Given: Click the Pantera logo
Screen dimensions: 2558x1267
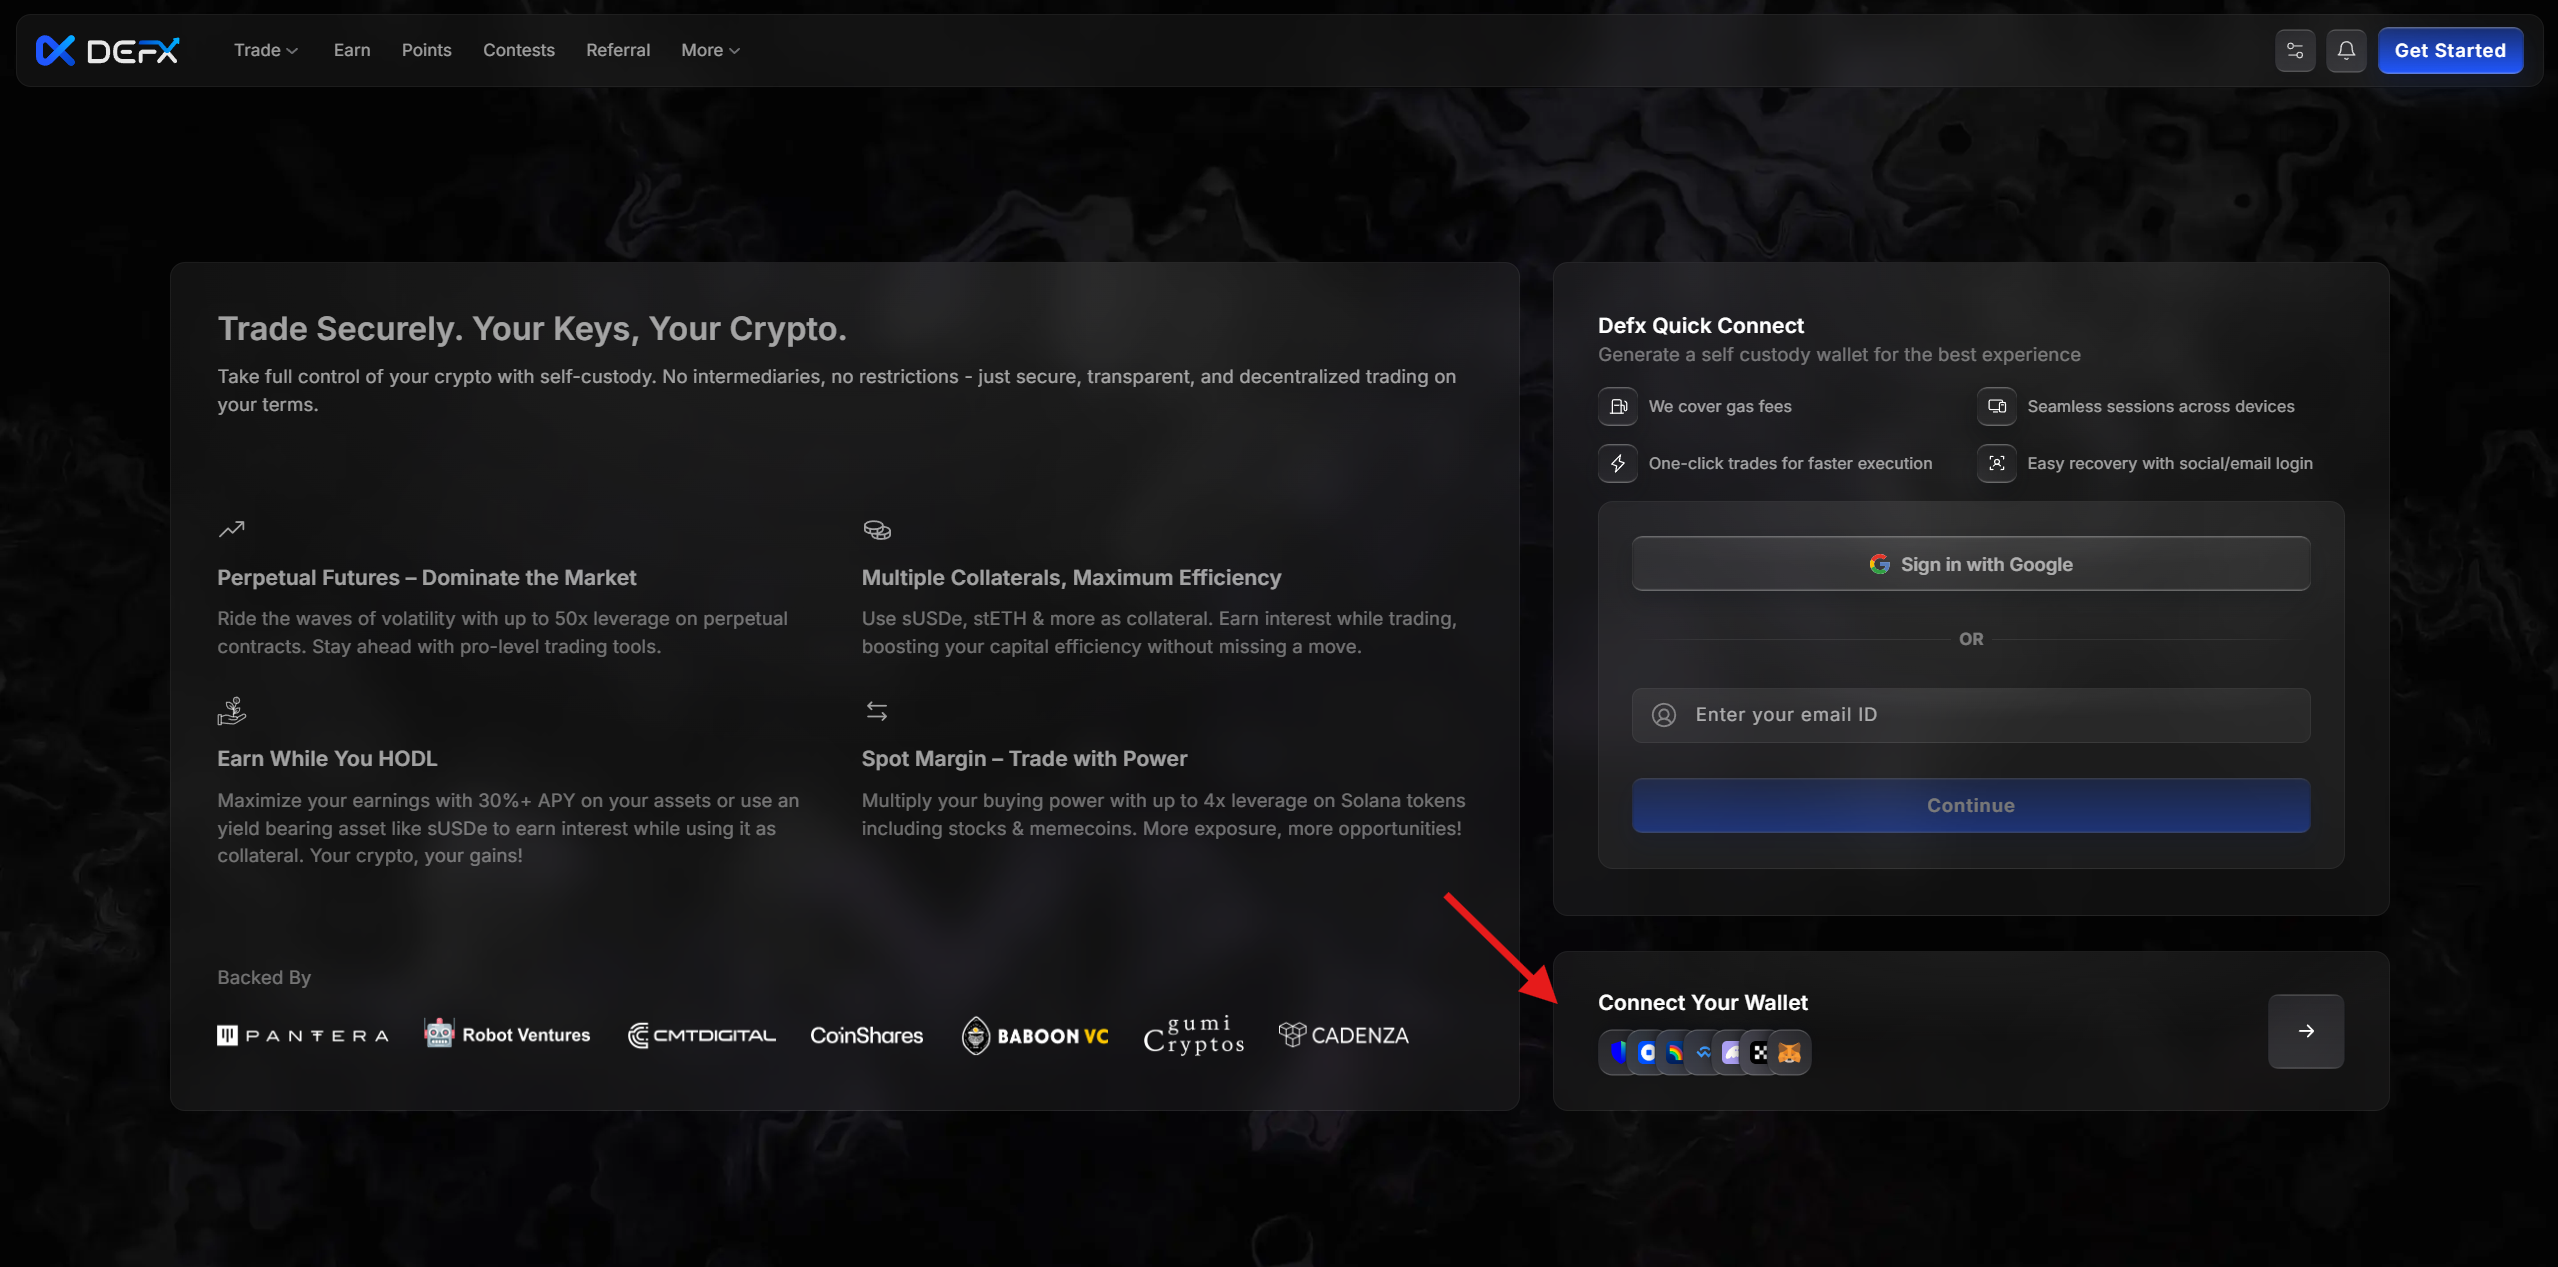Looking at the screenshot, I should click(303, 1035).
